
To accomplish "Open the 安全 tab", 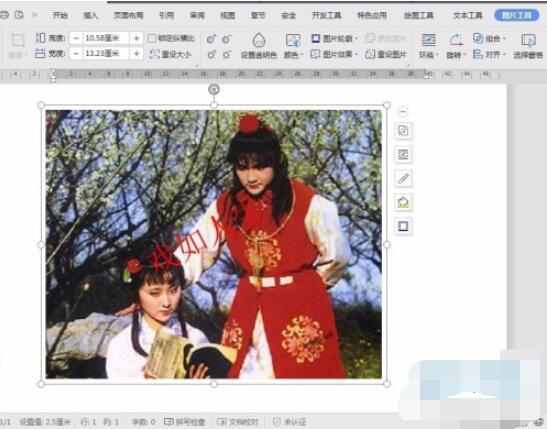I will pos(289,15).
